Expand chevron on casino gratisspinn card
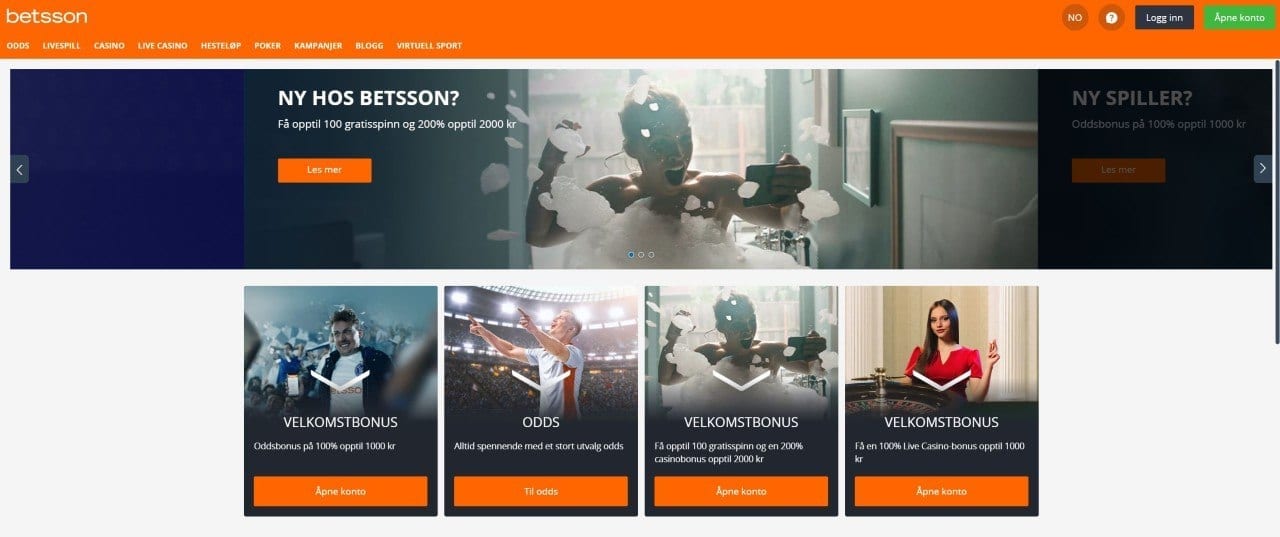Viewport: 1280px width, 537px height. point(741,380)
